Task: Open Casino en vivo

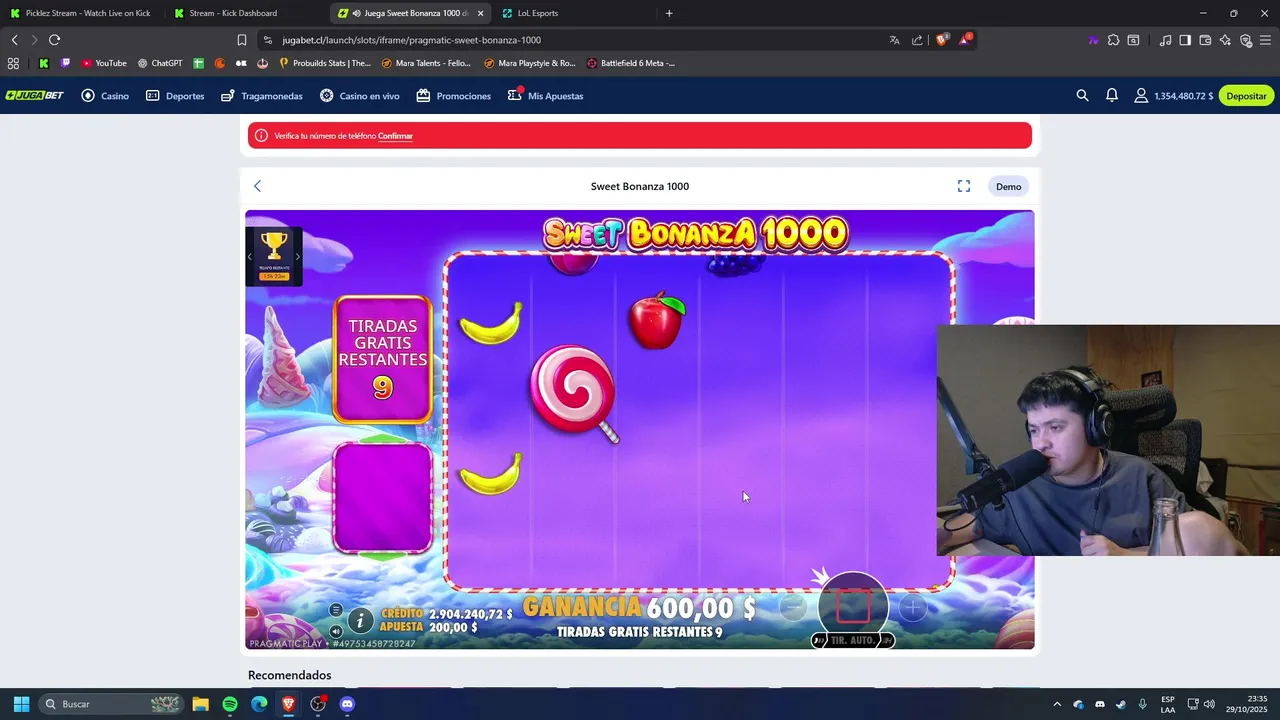Action: point(359,96)
